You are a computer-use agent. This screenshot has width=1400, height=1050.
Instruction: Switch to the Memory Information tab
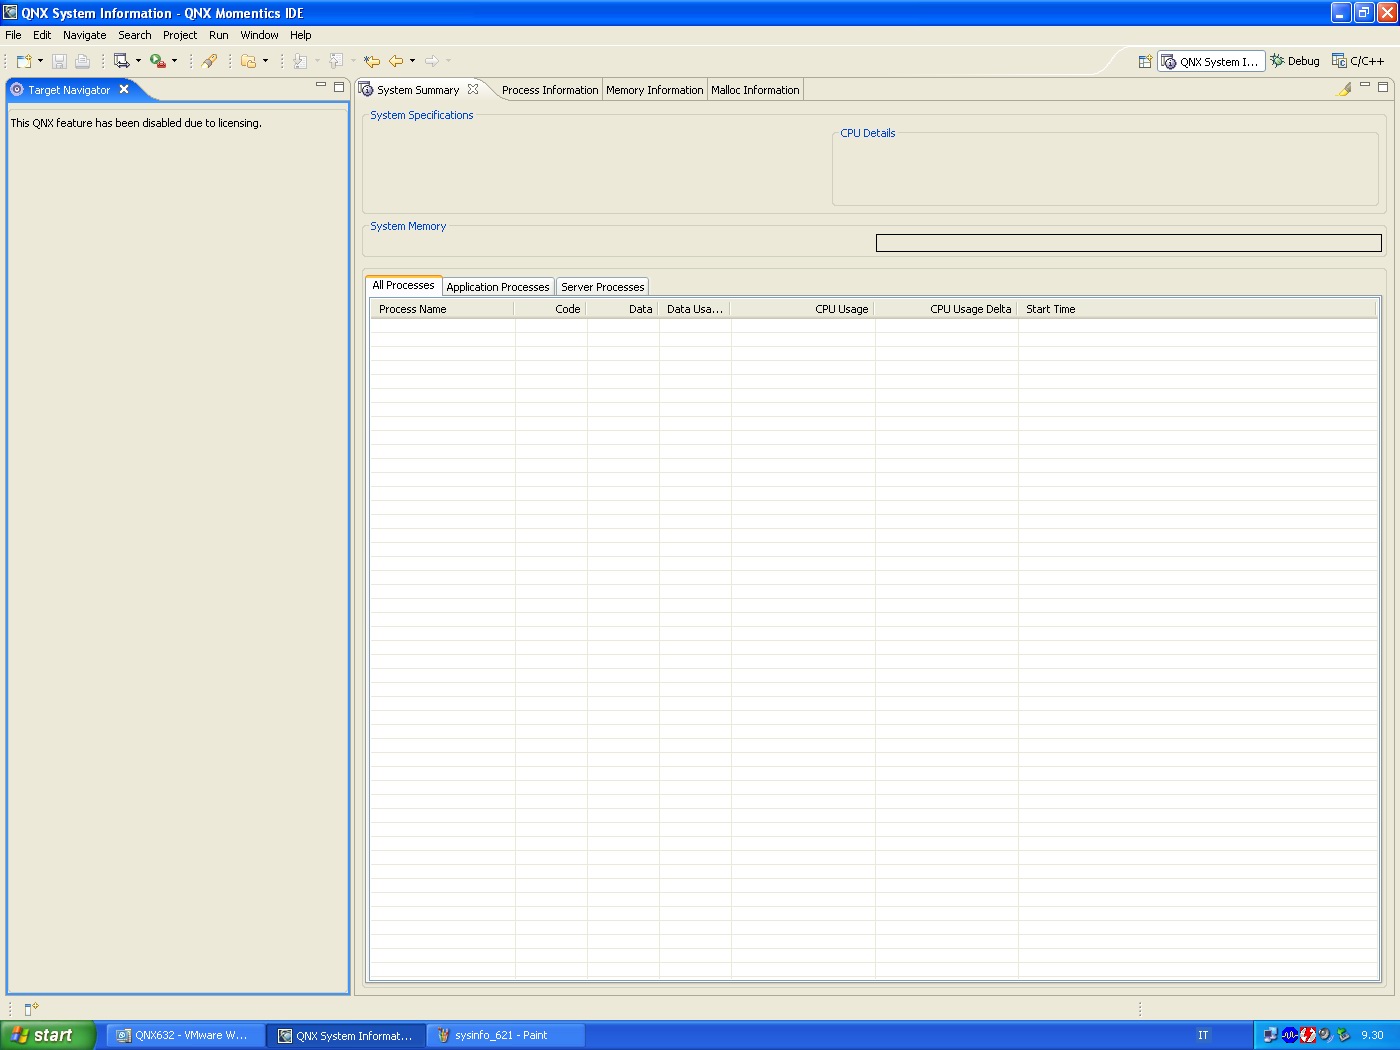tap(654, 90)
